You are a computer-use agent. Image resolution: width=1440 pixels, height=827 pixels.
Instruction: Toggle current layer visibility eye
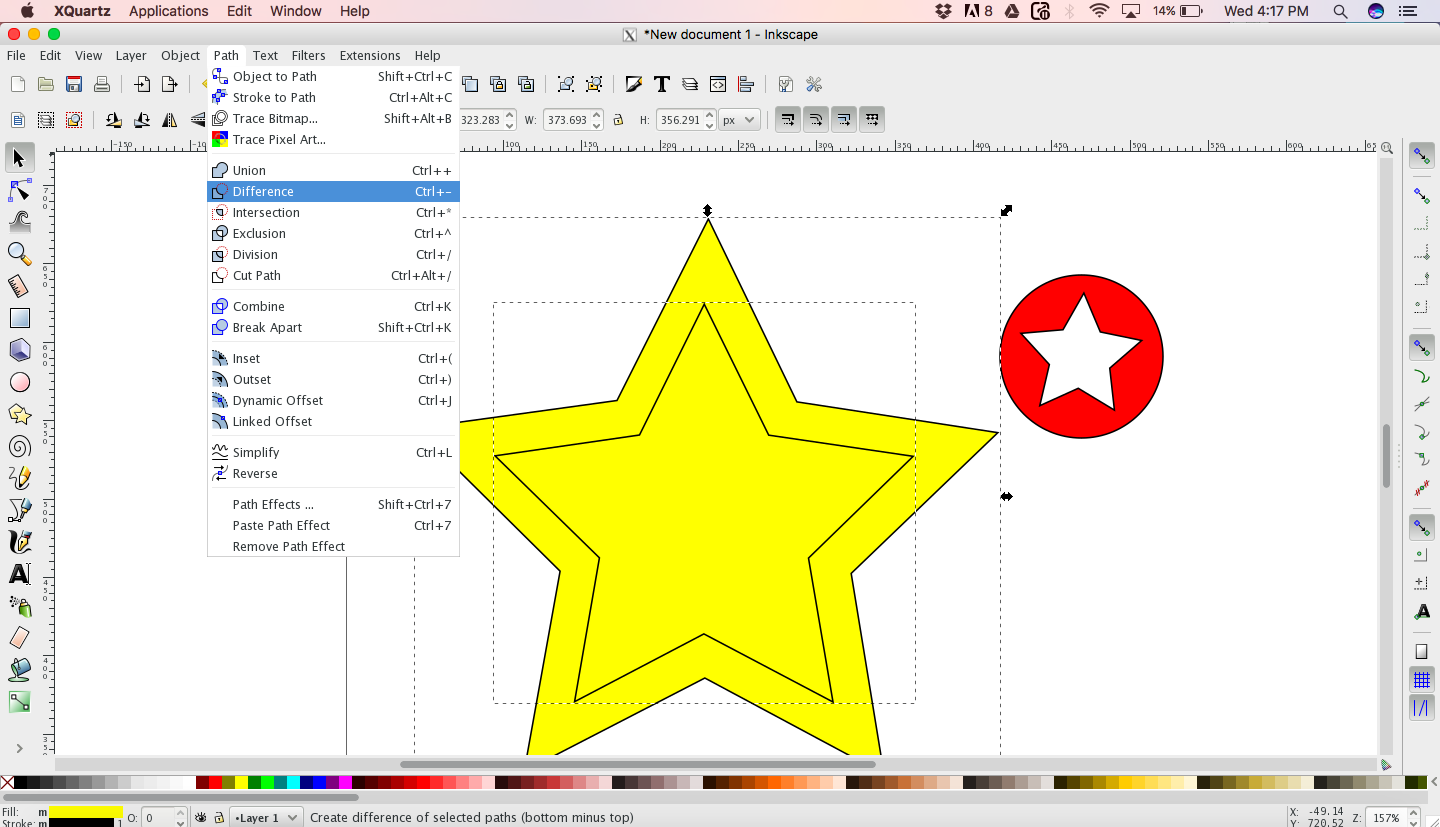(x=201, y=817)
